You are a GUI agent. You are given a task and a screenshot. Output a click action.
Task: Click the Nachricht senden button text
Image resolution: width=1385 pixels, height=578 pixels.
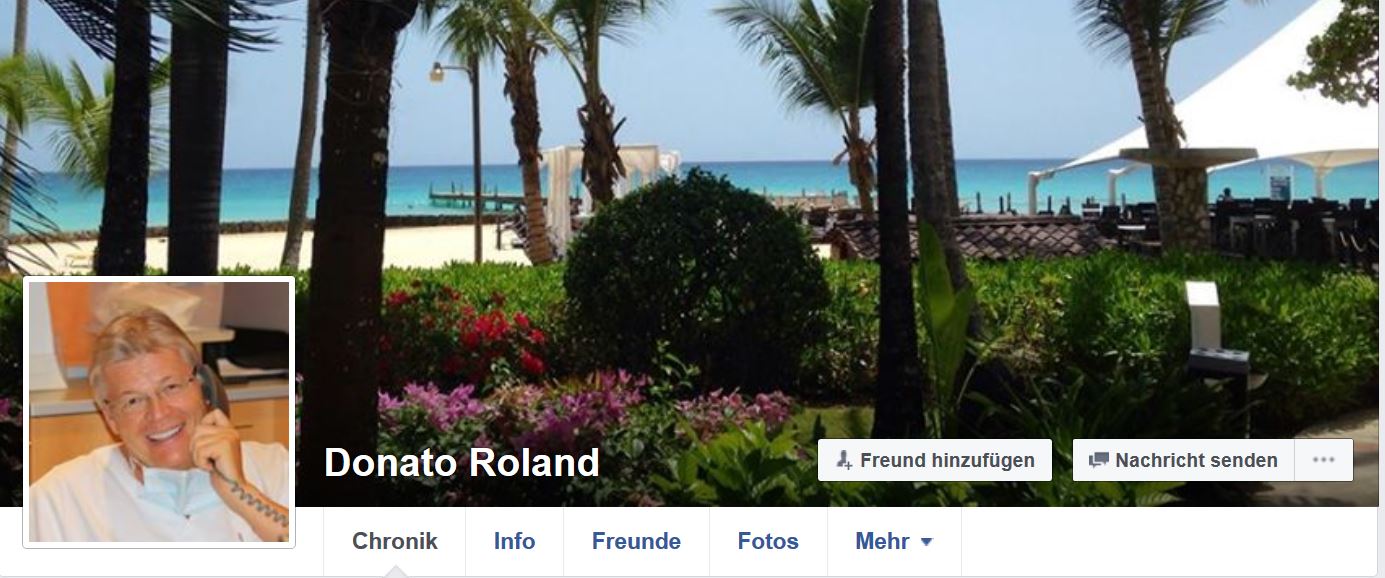coord(1196,461)
